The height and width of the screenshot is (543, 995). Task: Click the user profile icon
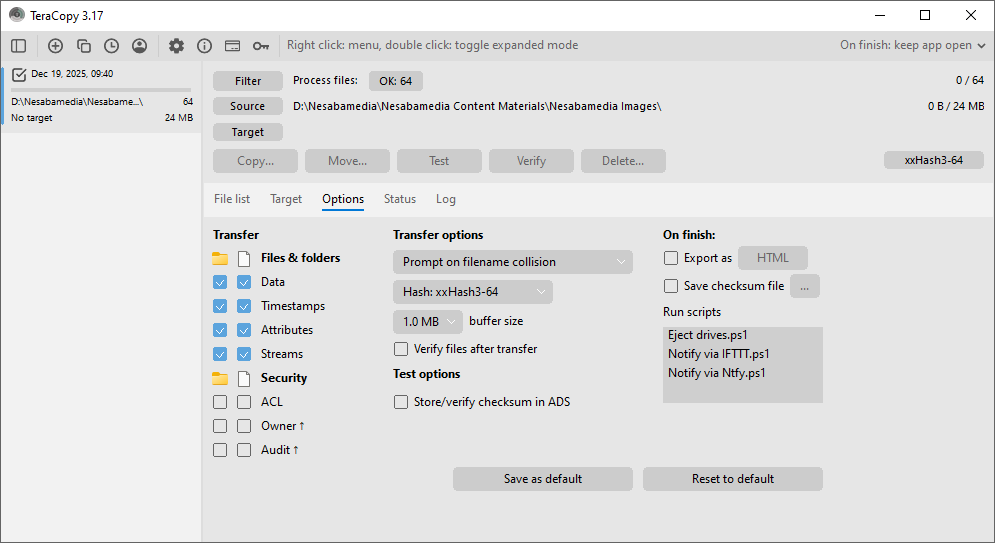click(139, 45)
